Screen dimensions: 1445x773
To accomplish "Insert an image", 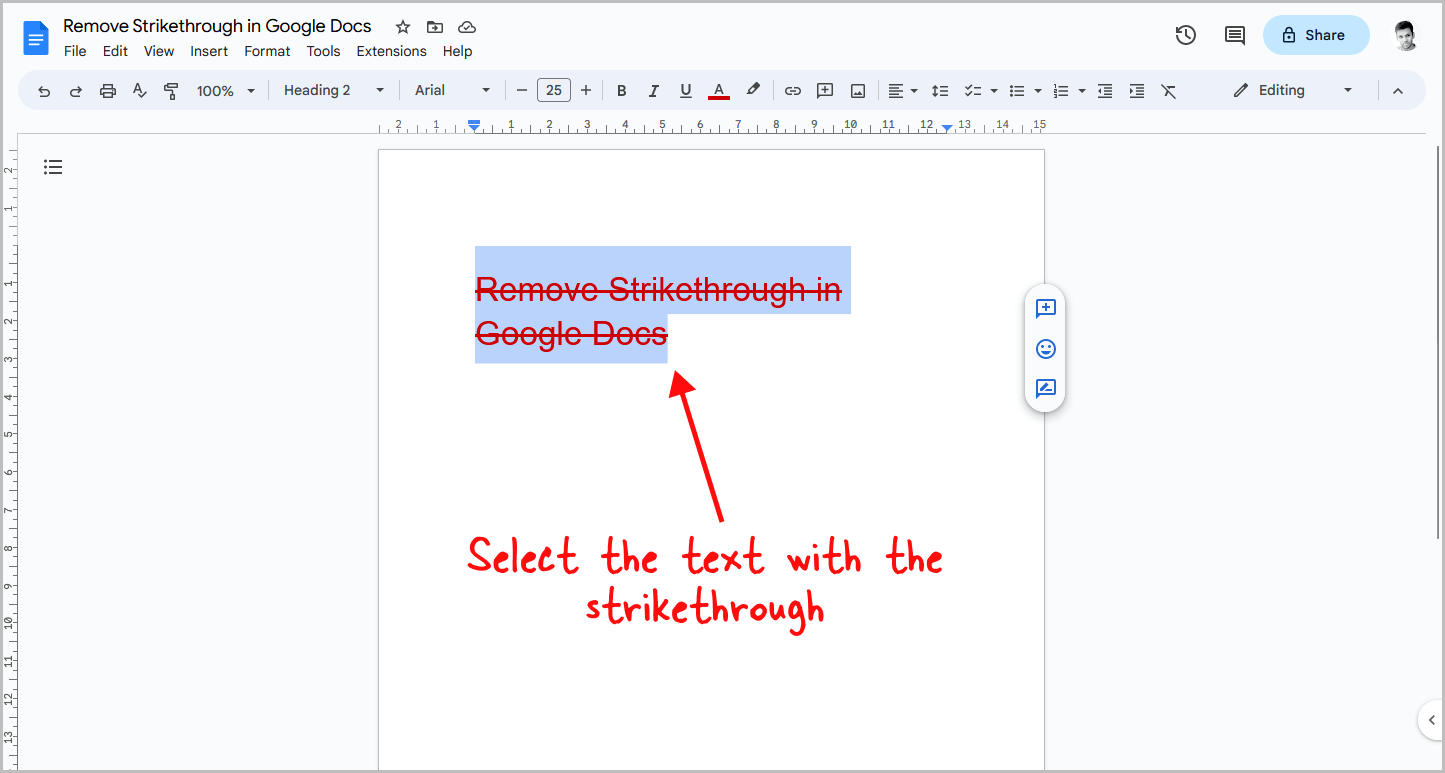I will click(x=857, y=90).
